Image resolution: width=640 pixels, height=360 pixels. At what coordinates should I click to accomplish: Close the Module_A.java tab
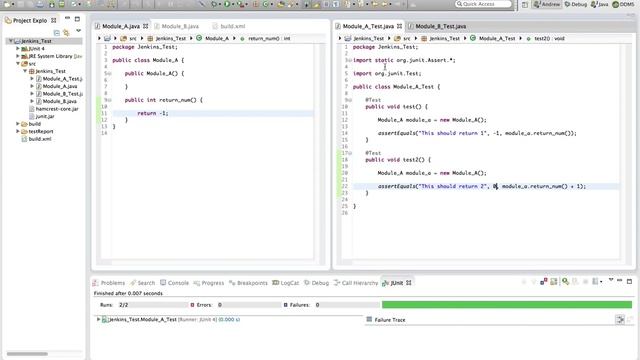tap(145, 26)
